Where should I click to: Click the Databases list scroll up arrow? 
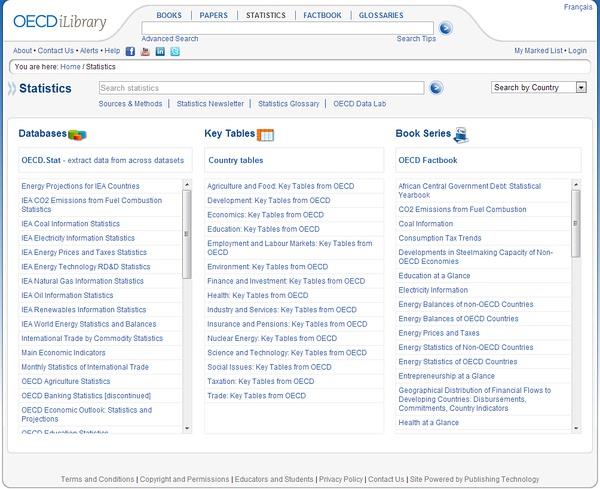187,184
